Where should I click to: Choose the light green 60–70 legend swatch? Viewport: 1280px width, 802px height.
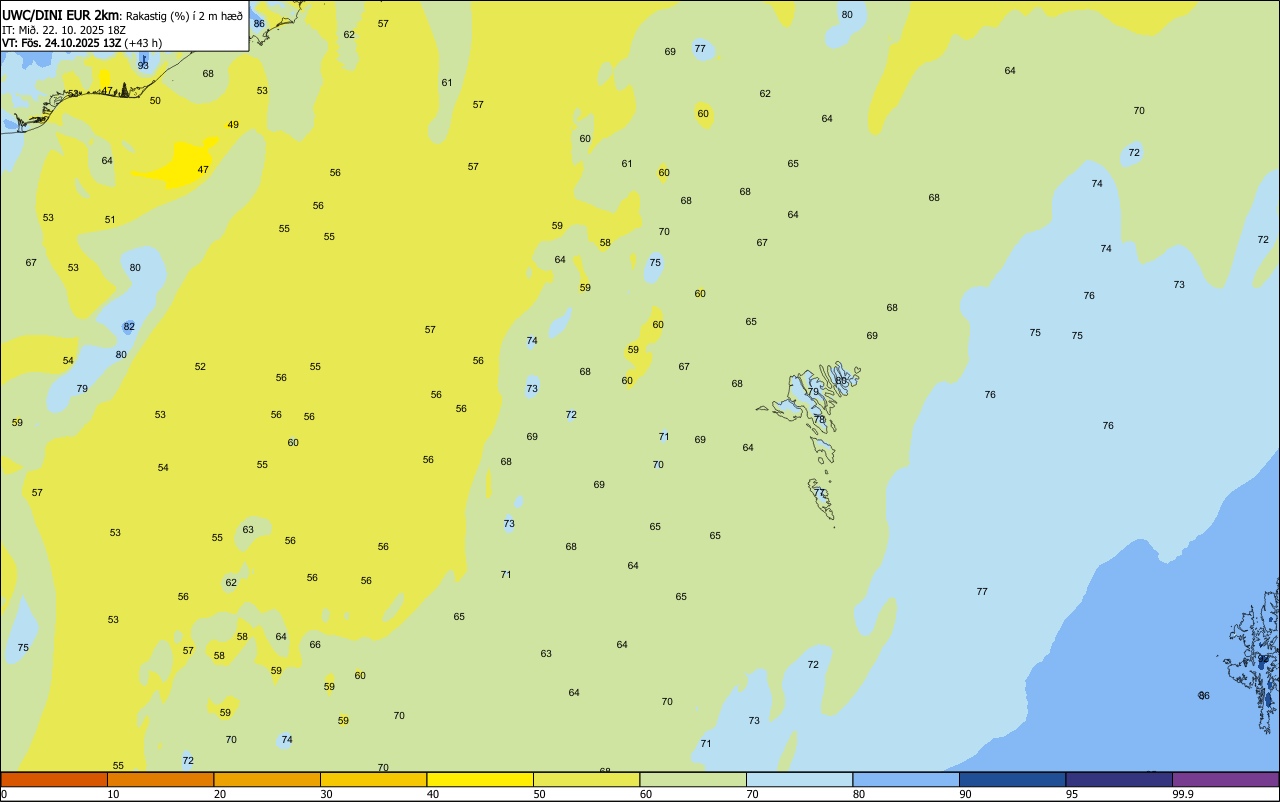(693, 779)
